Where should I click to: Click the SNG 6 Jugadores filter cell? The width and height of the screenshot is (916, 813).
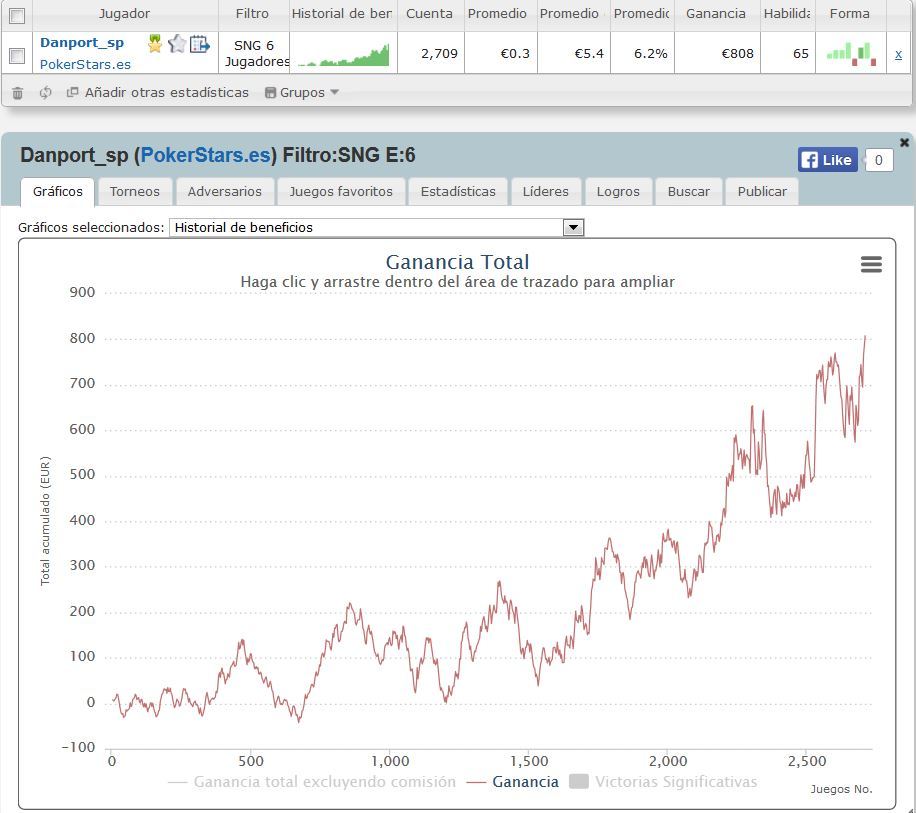[254, 54]
